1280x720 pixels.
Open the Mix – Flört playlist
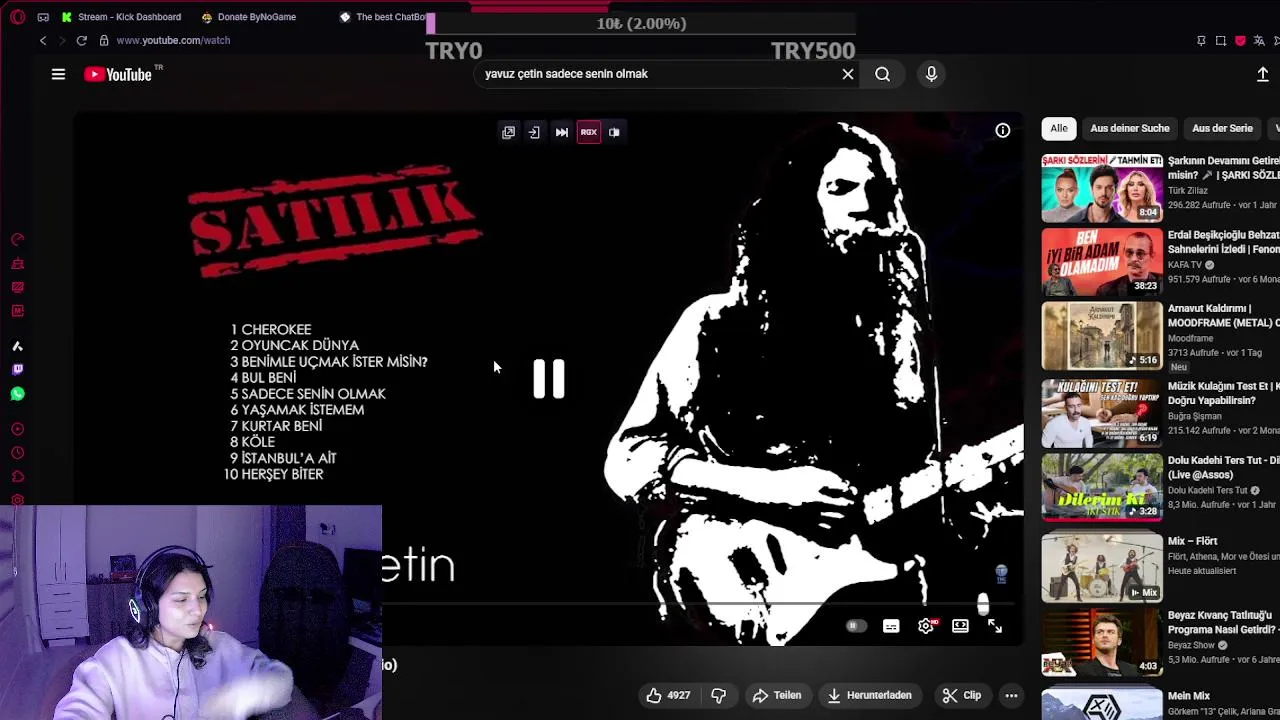point(1102,567)
